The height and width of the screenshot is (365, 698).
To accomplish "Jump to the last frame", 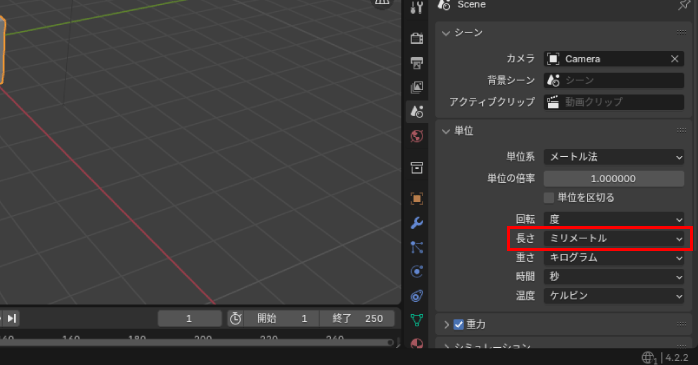I will click(12, 318).
